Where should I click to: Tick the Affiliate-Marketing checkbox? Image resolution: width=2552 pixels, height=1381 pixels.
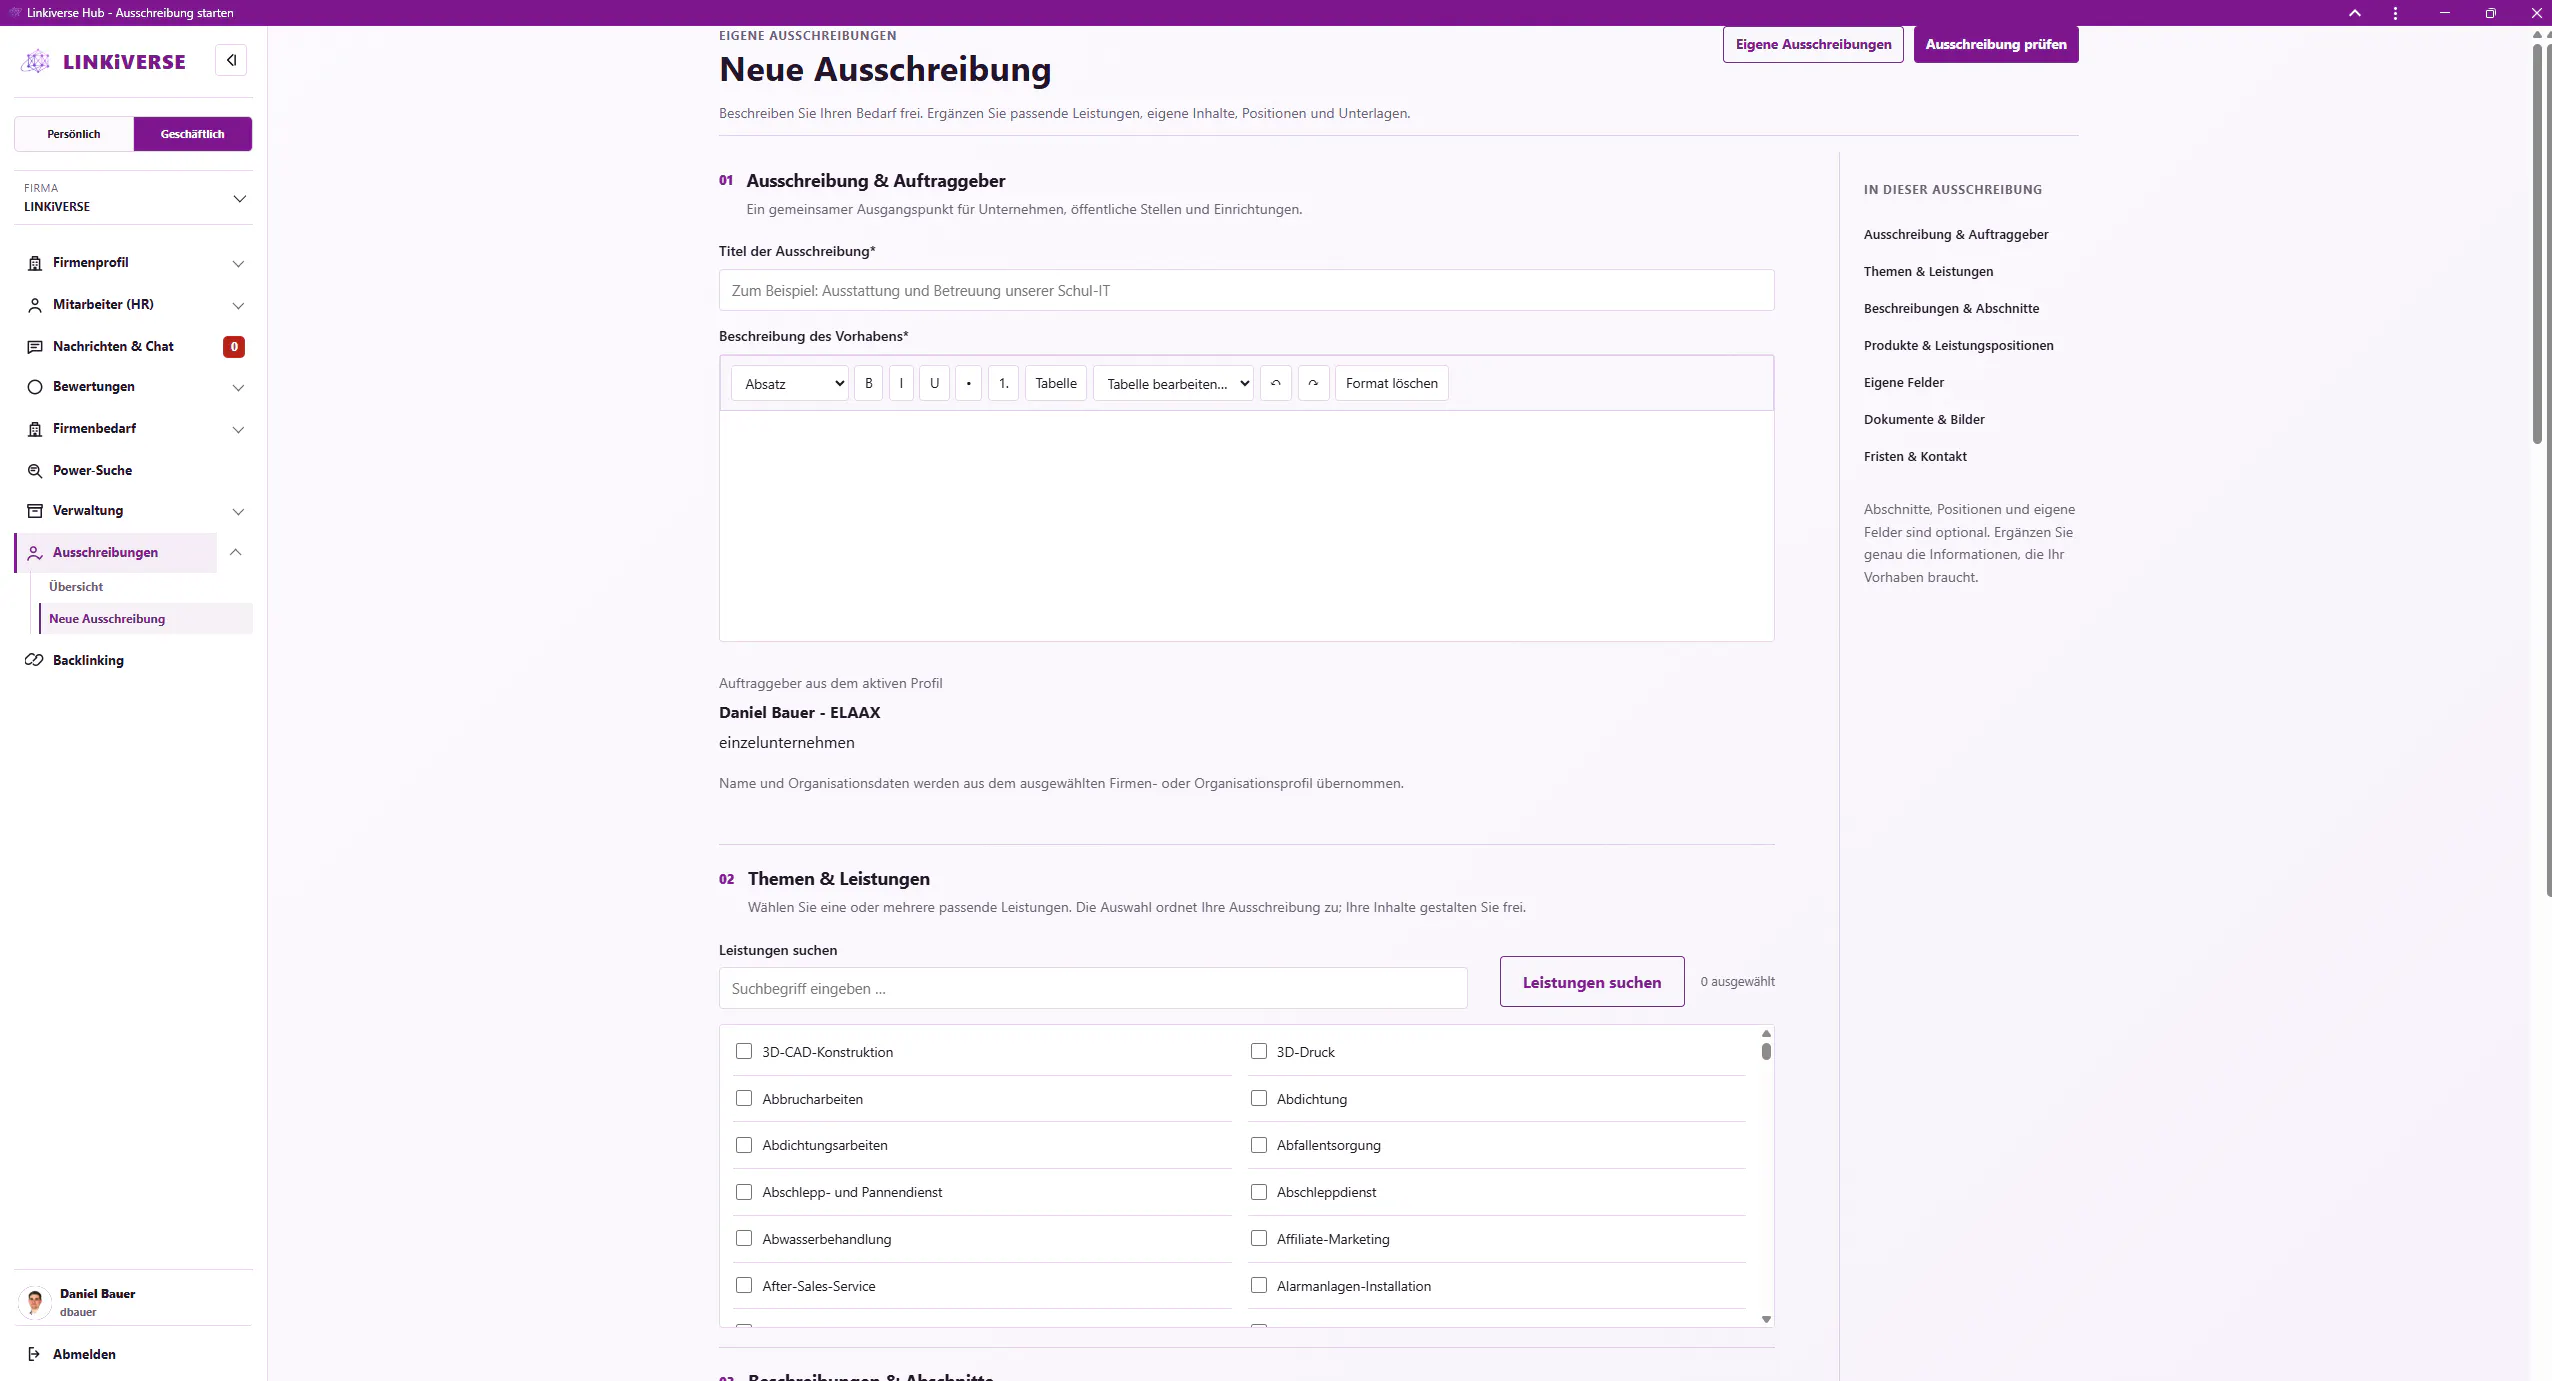coord(1259,1238)
